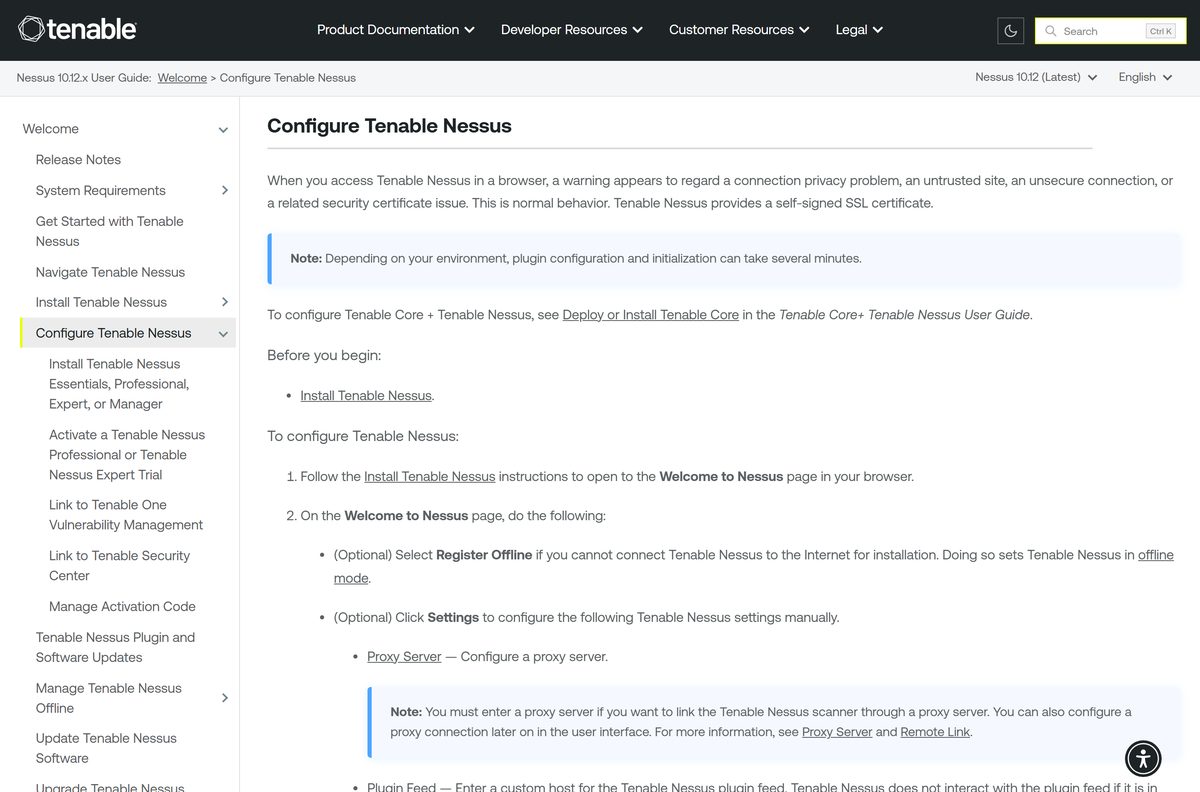The image size is (1200, 792).
Task: Follow Proxy Server bullet link
Action: (404, 657)
